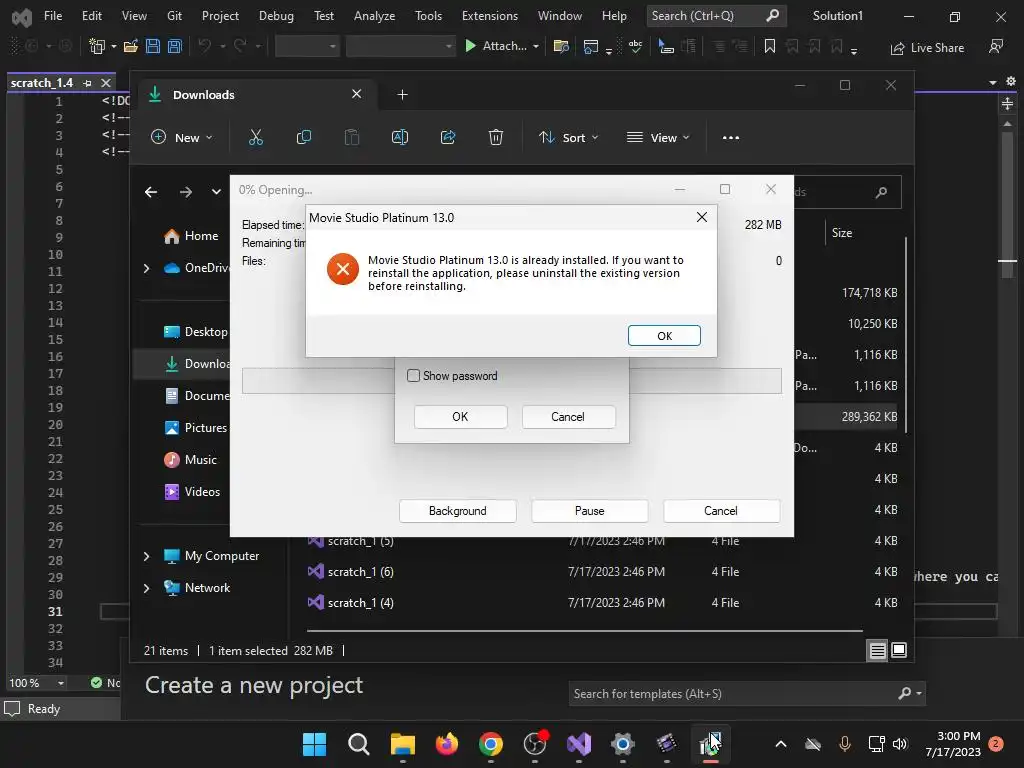Click the Forward arrow in File Explorer
The height and width of the screenshot is (768, 1024).
(186, 192)
